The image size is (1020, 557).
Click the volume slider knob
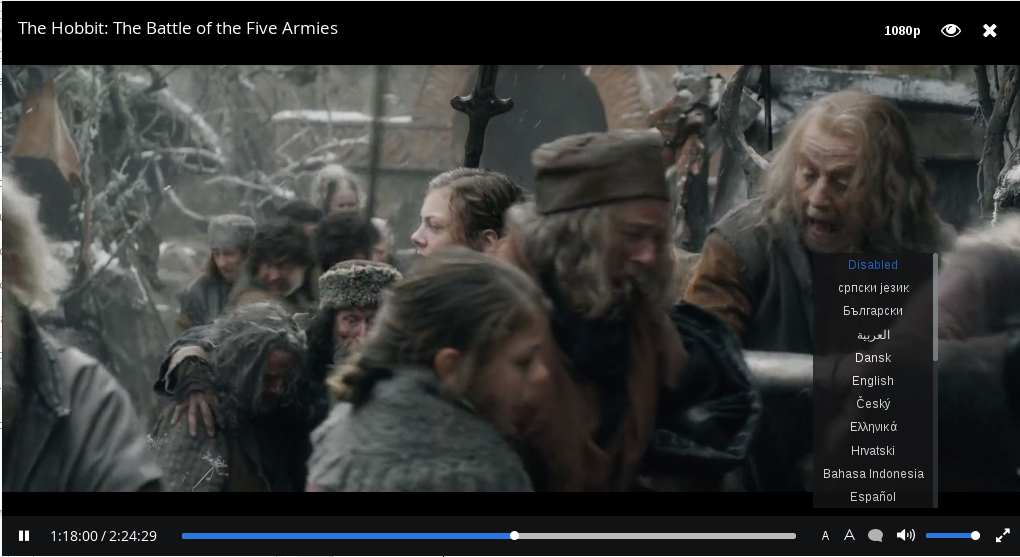click(975, 536)
